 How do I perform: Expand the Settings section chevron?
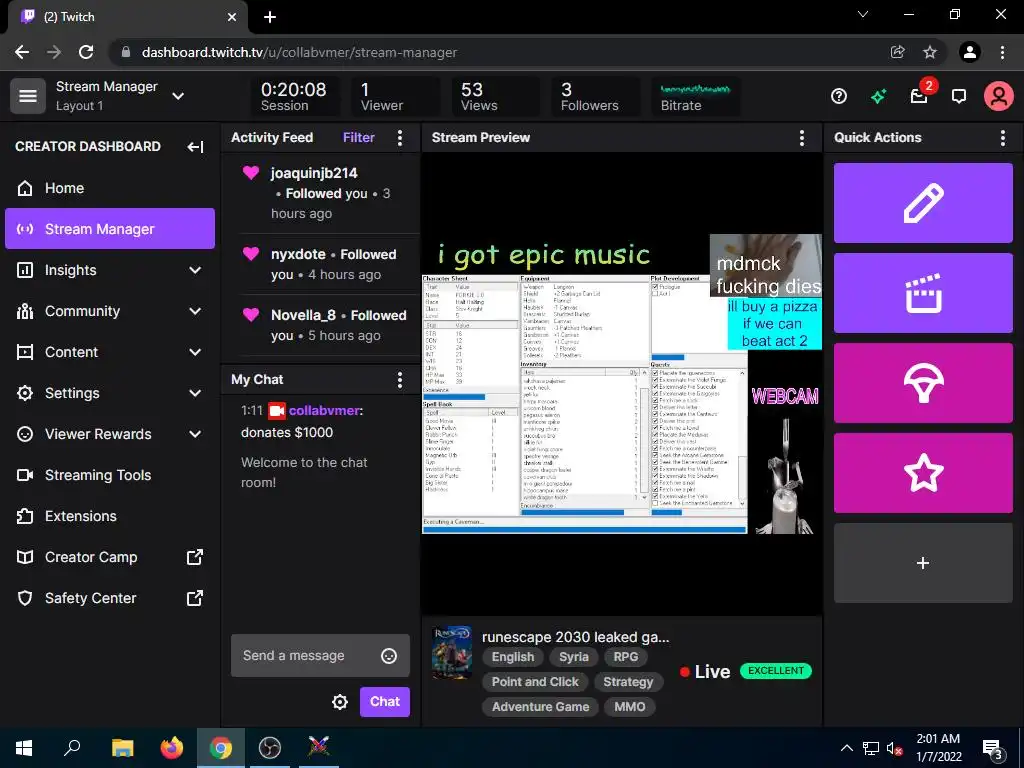[195, 393]
